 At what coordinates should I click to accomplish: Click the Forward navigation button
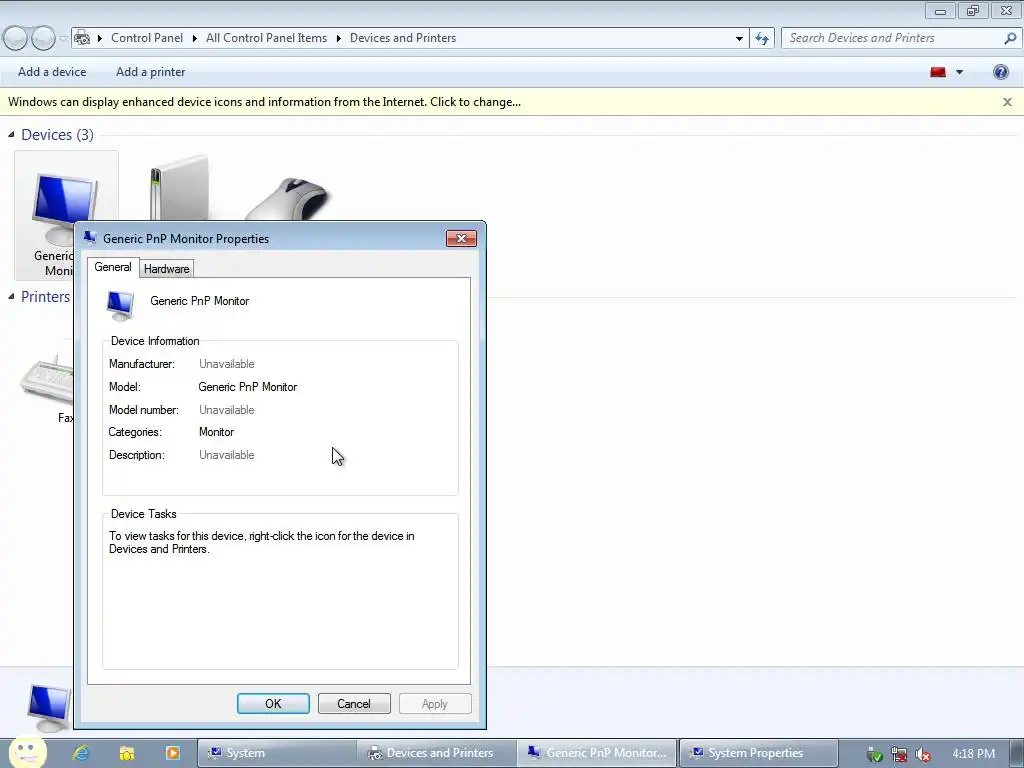pyautogui.click(x=43, y=39)
